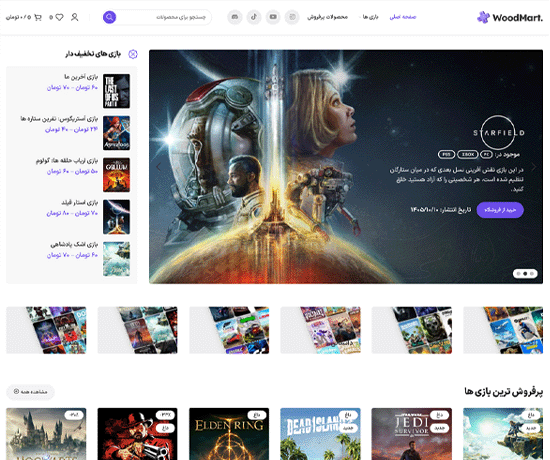Open the صفحه اصلی menu item
This screenshot has height=460, width=550.
point(403,17)
